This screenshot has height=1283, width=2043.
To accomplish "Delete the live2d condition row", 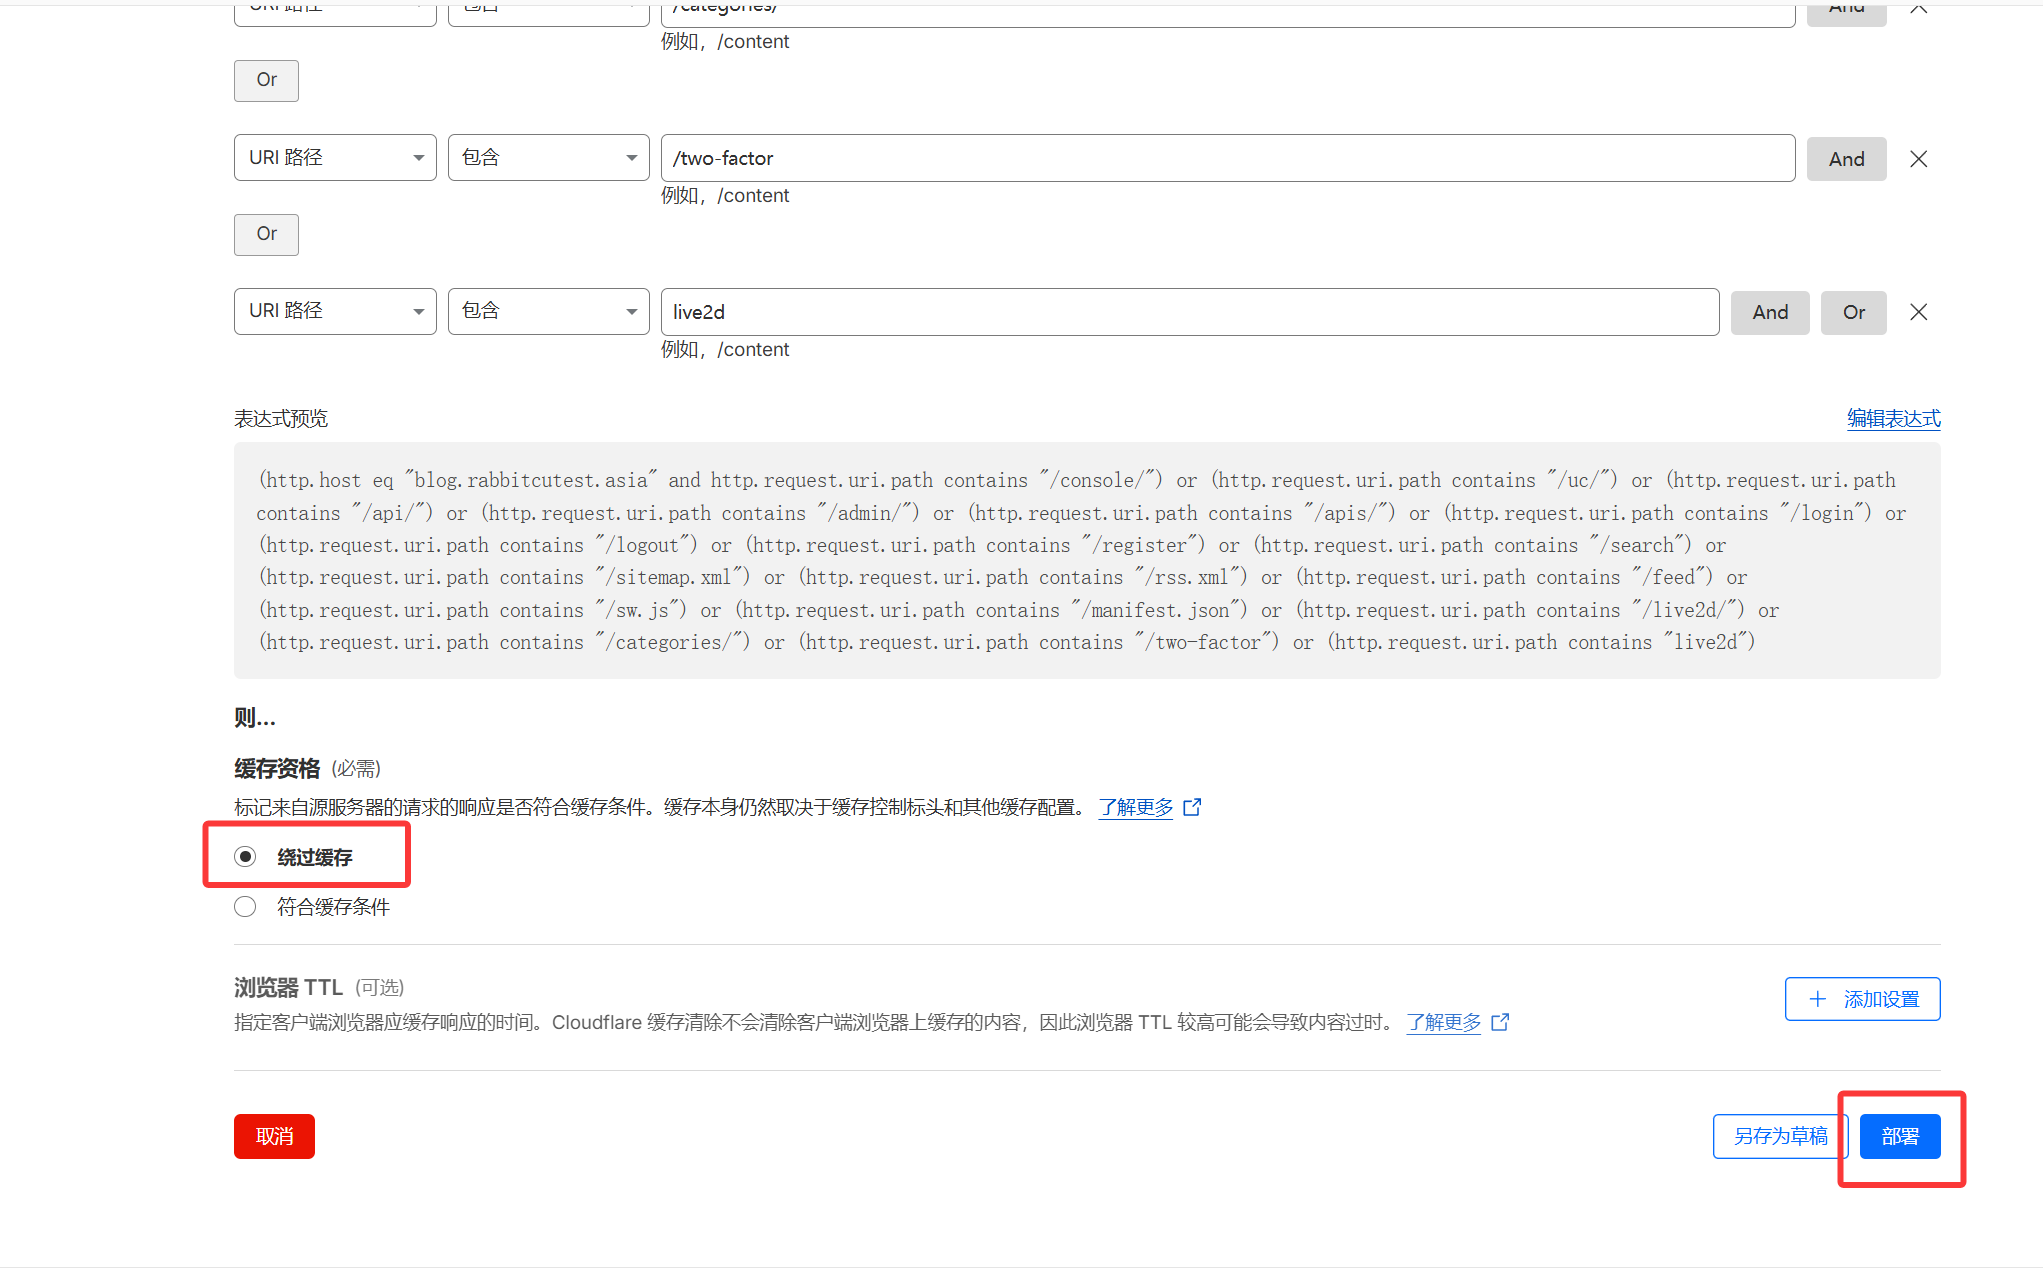I will point(1918,312).
